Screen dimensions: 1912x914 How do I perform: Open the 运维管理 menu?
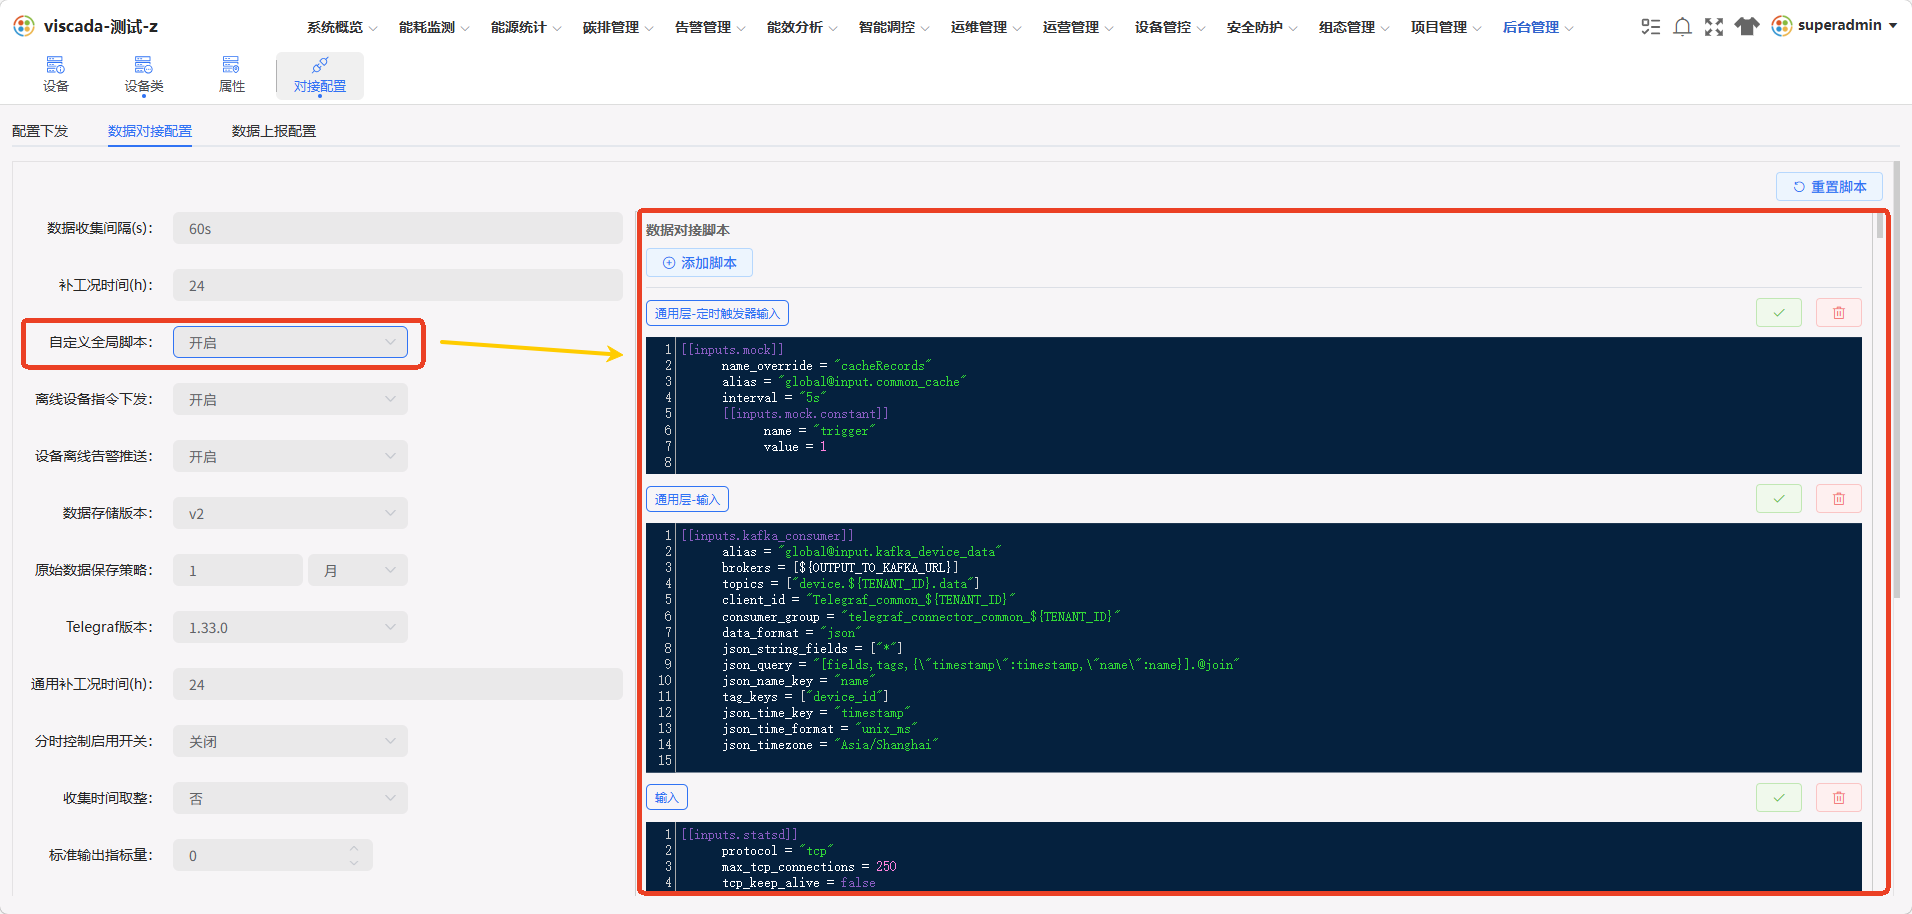click(986, 27)
